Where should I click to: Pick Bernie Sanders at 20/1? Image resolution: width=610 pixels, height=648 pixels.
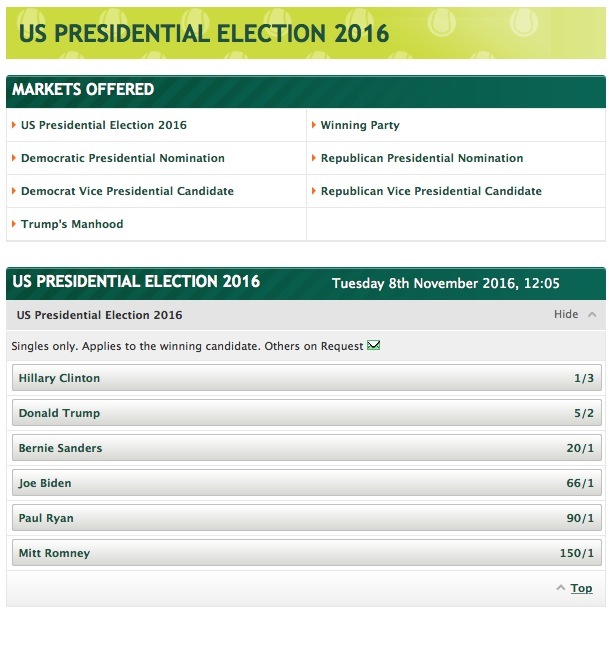click(306, 448)
